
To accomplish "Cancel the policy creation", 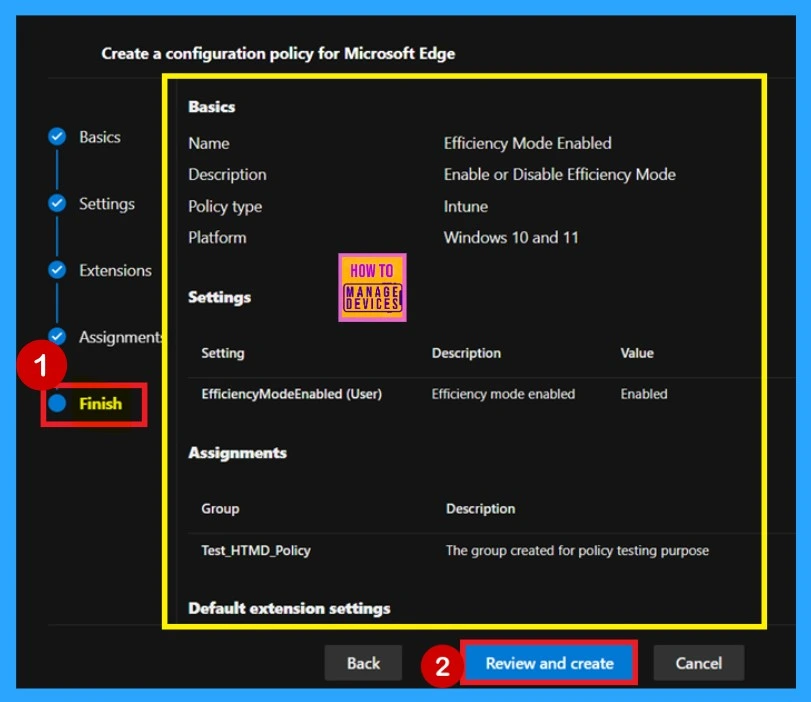I will tap(699, 663).
